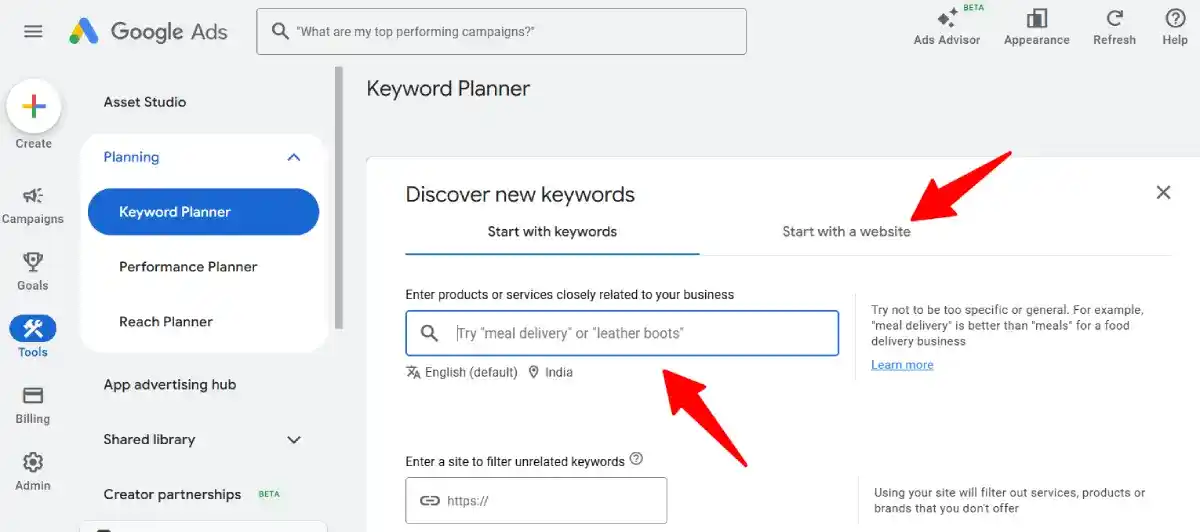Switch to Start with a website tab
1200x532 pixels.
[x=846, y=232]
